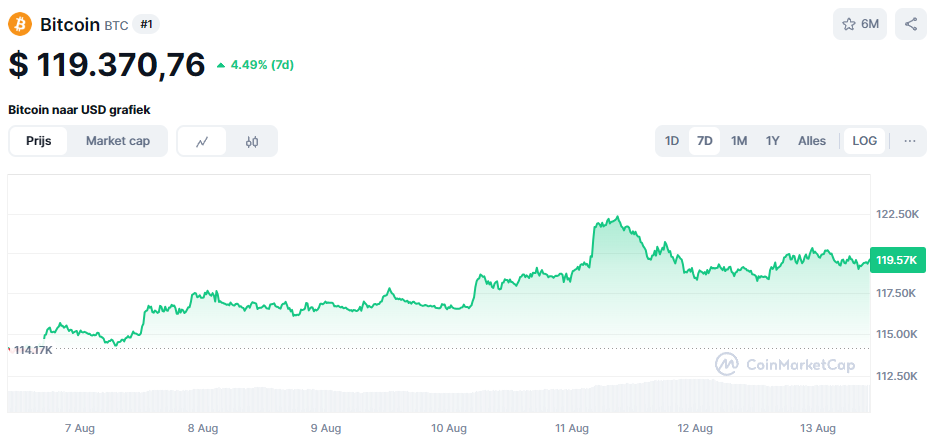Click the 114.17K baseline price label
The image size is (935, 435).
33,350
